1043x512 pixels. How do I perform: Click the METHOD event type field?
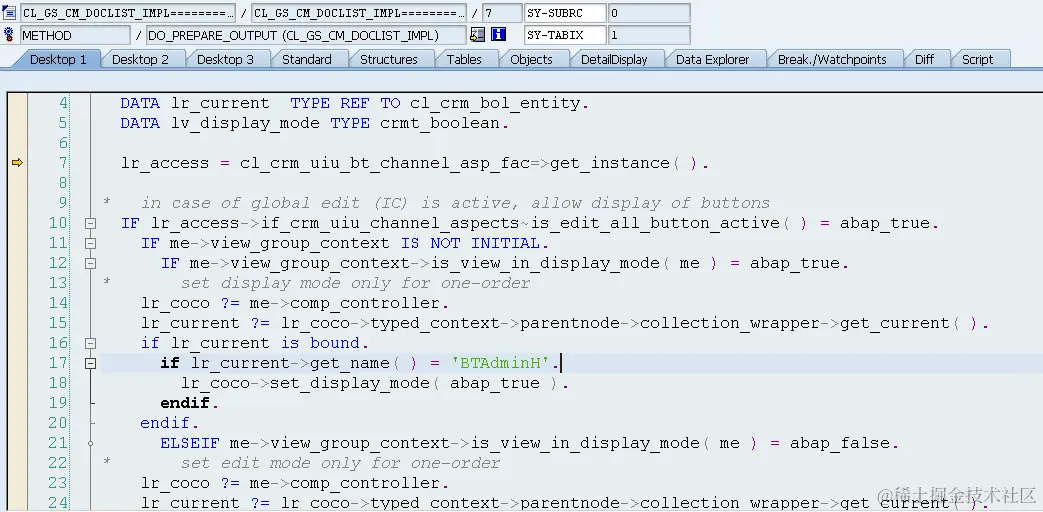(75, 35)
